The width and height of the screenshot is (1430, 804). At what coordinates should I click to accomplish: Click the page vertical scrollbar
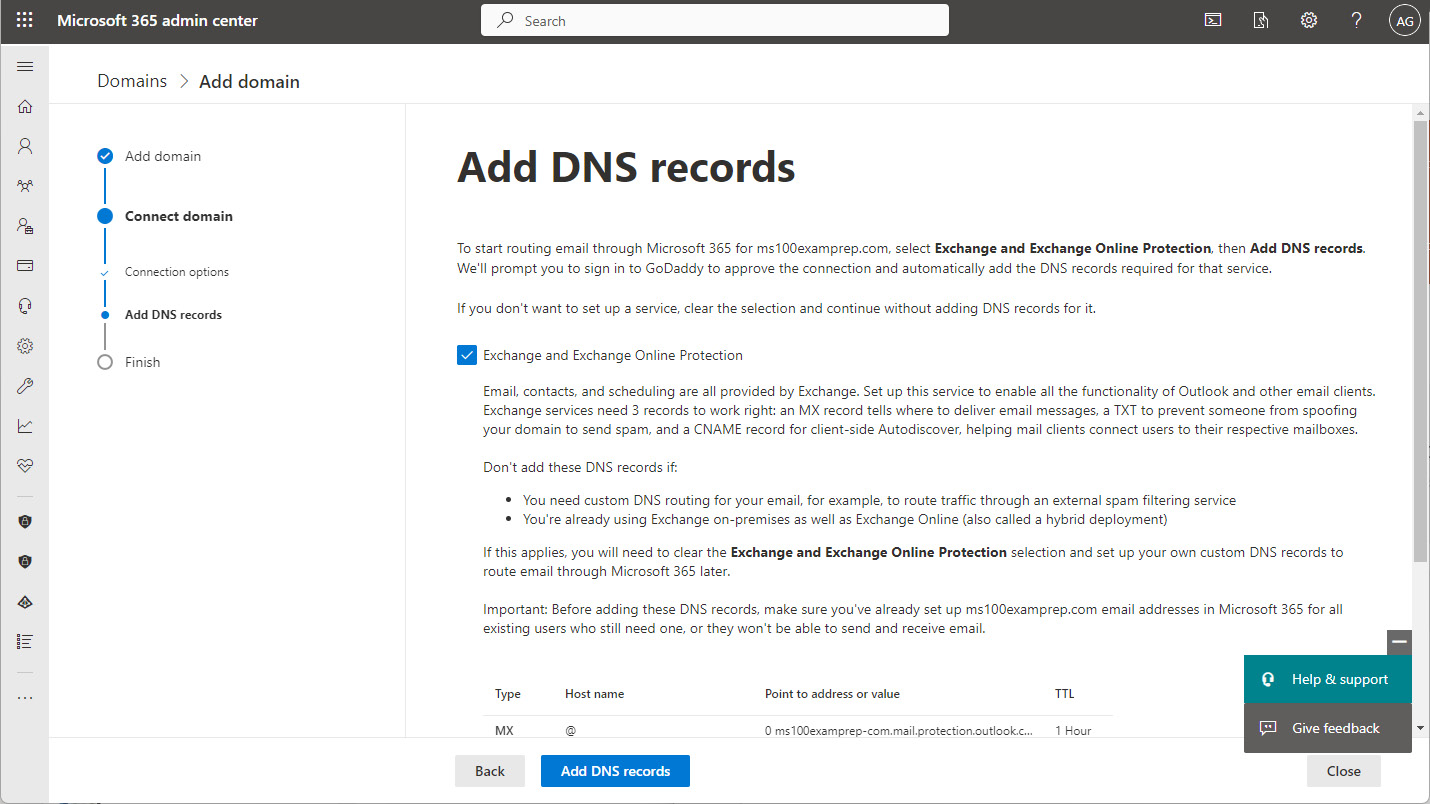[1420, 340]
